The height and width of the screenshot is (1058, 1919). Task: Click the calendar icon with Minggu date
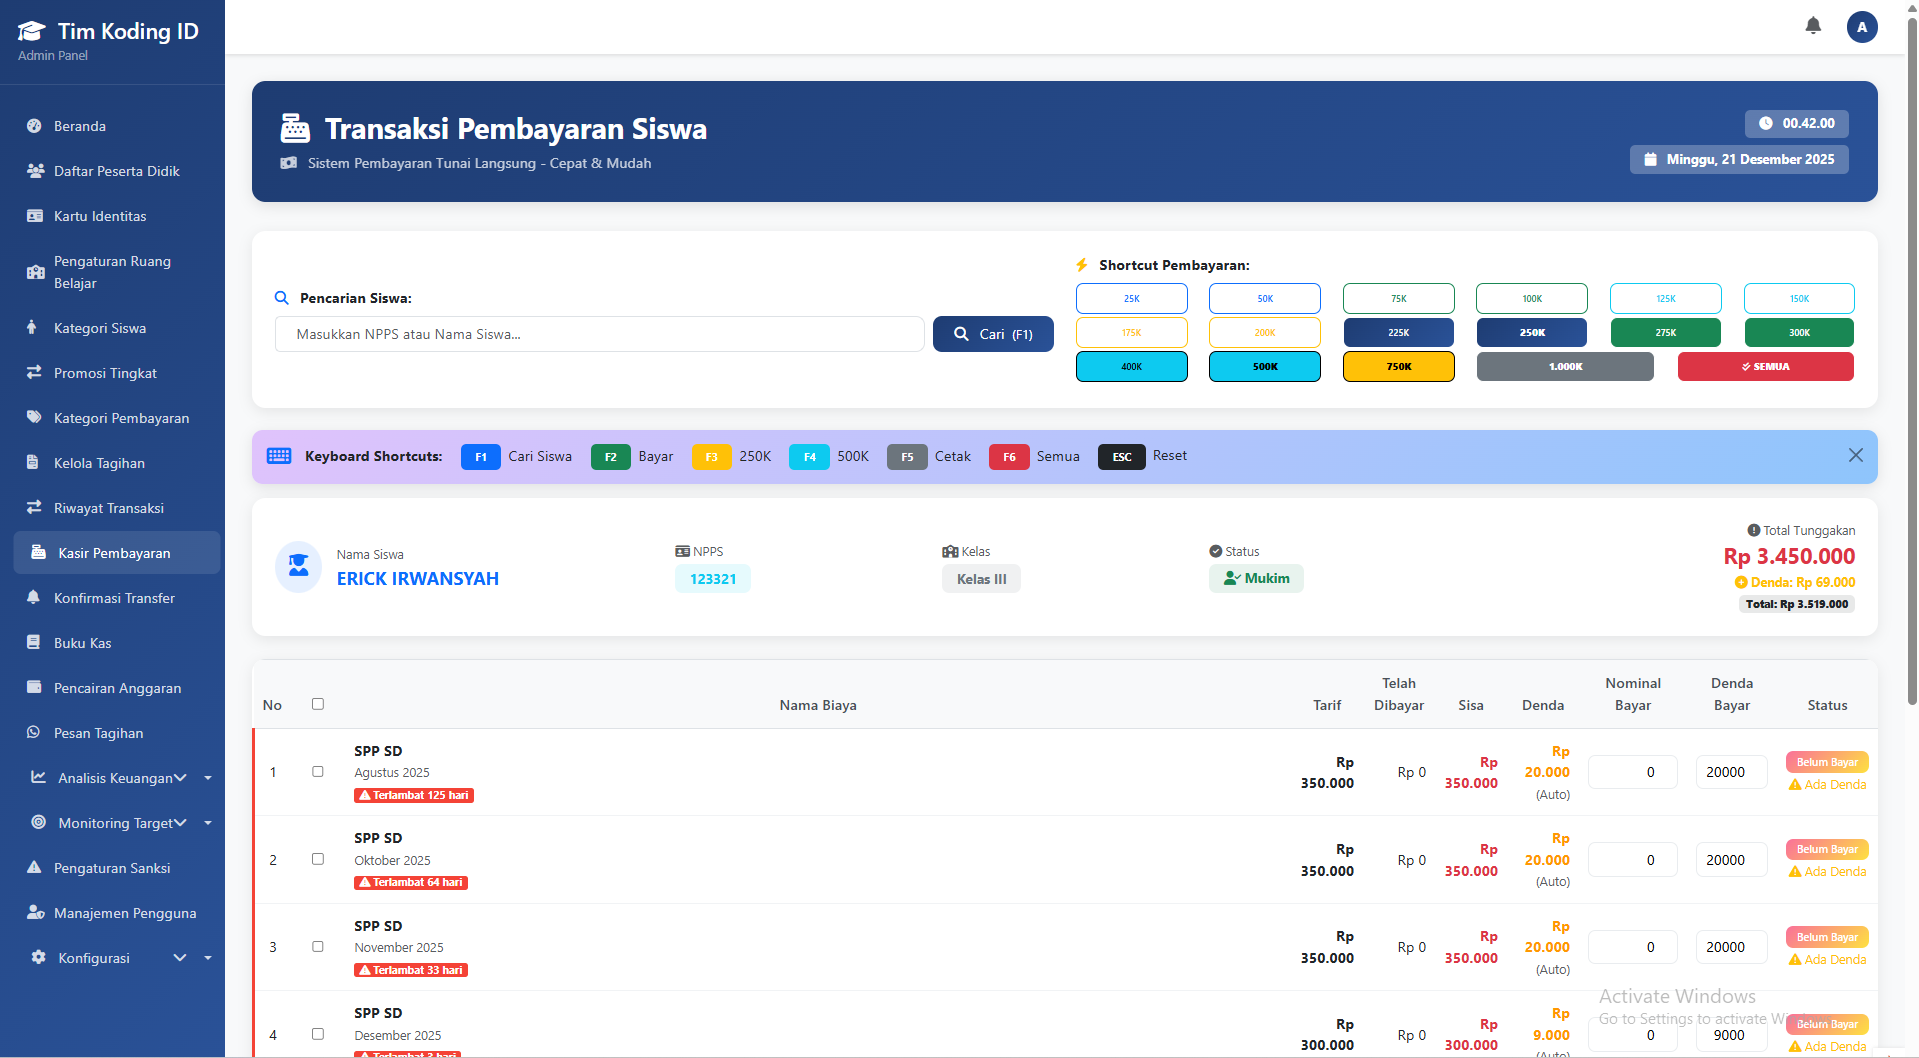pyautogui.click(x=1651, y=159)
